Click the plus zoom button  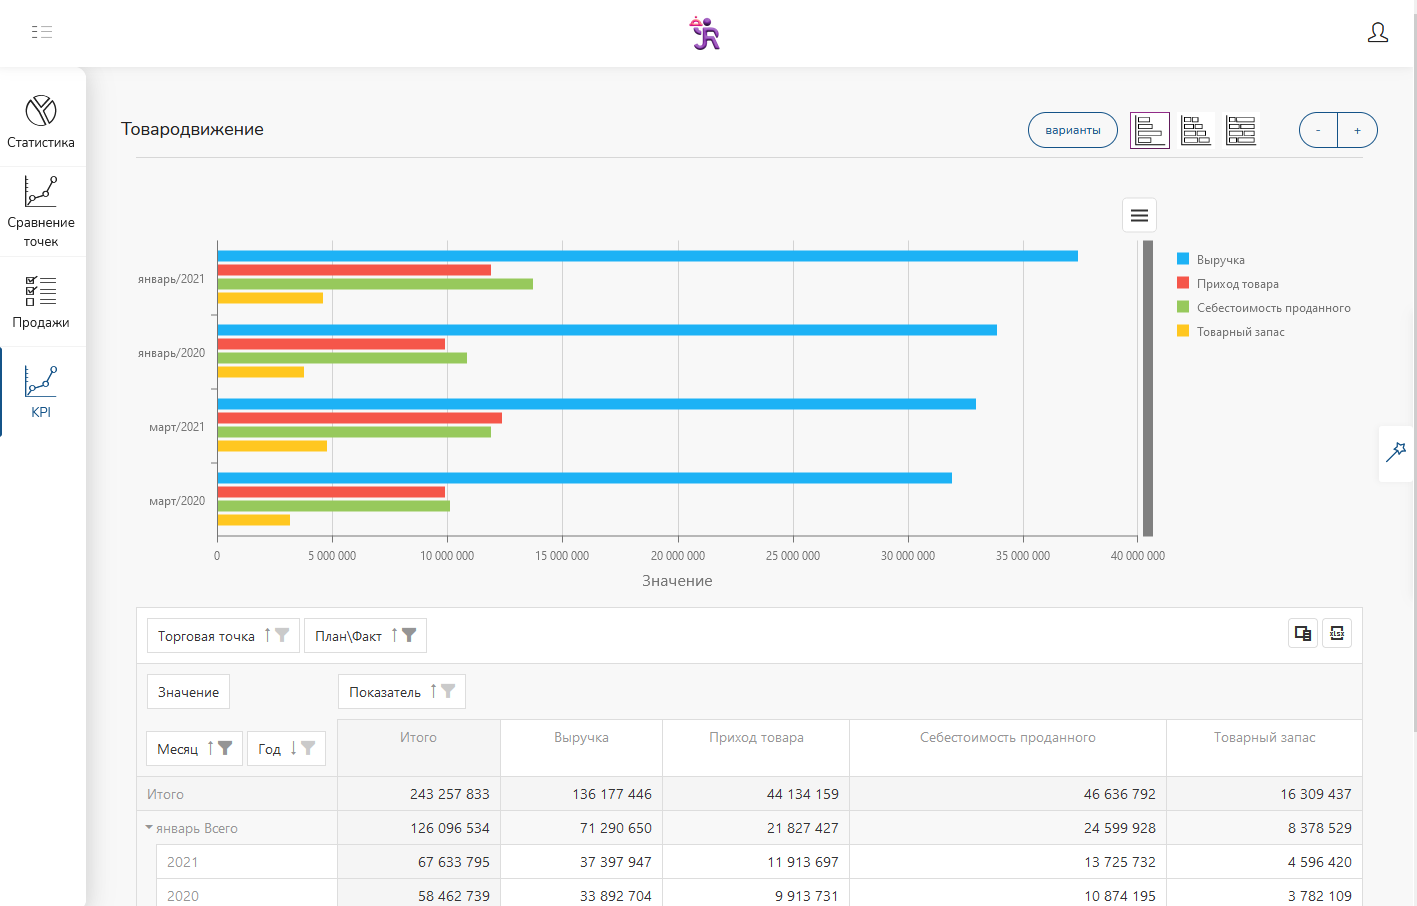point(1357,130)
